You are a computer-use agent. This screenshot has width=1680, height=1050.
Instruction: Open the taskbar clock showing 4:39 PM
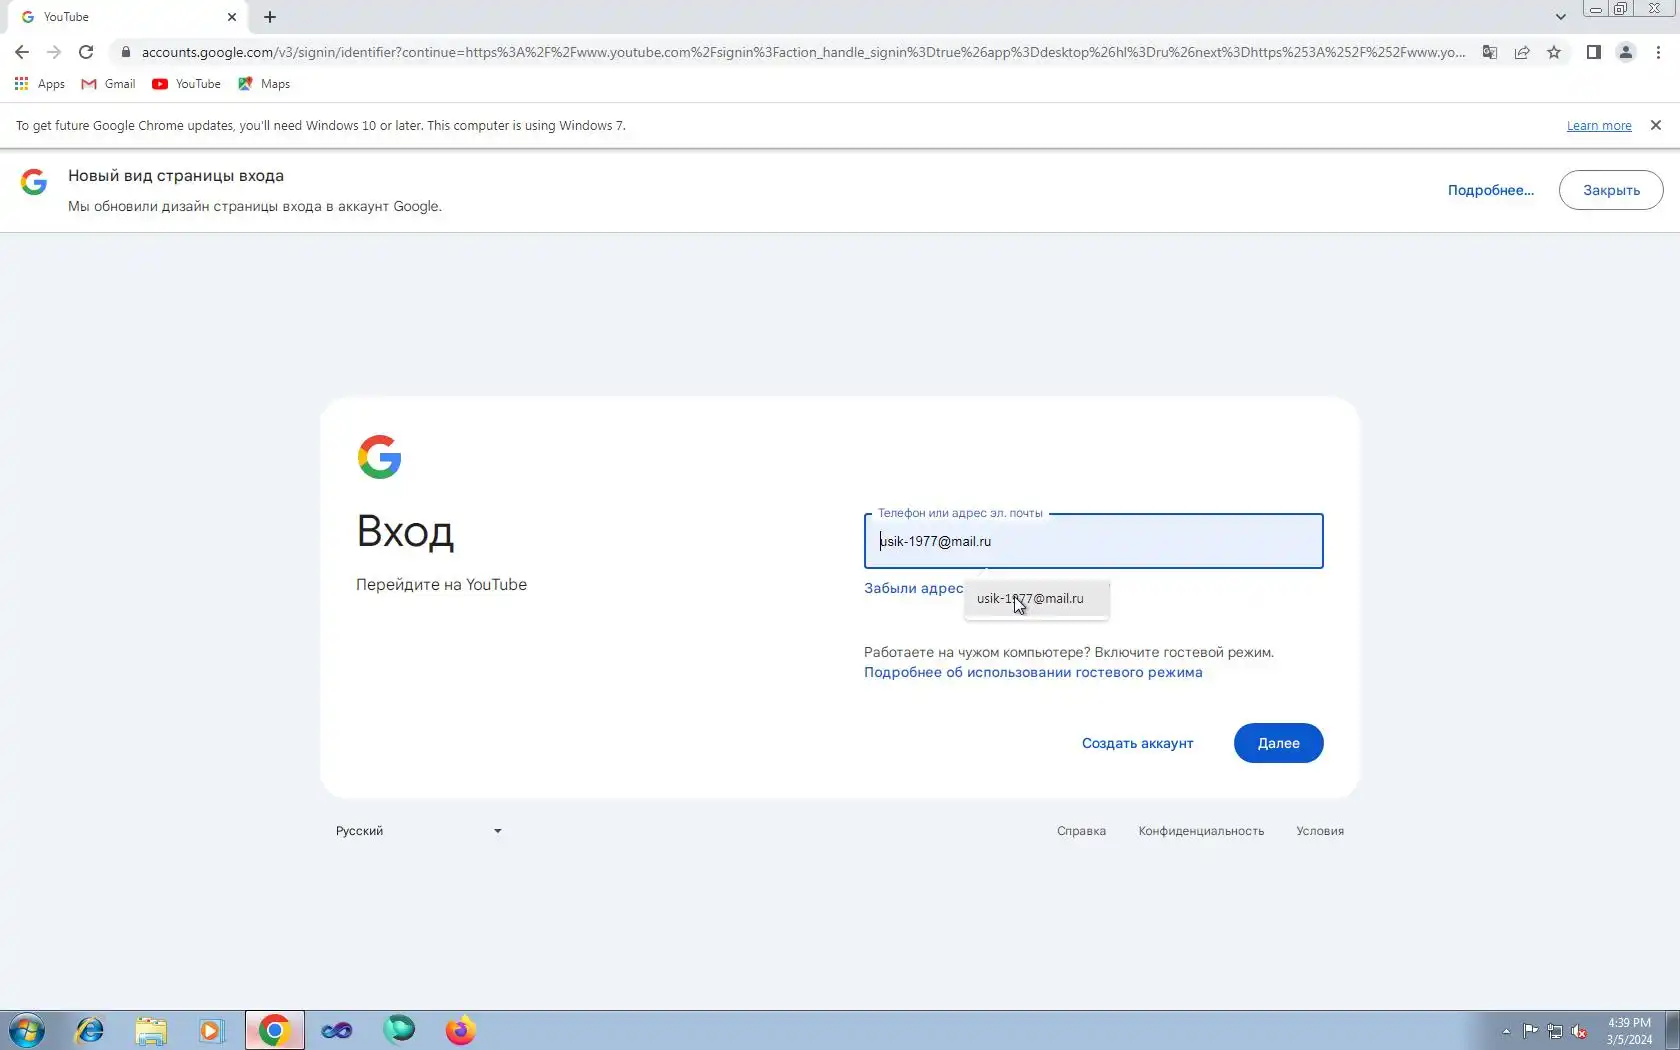pyautogui.click(x=1629, y=1031)
